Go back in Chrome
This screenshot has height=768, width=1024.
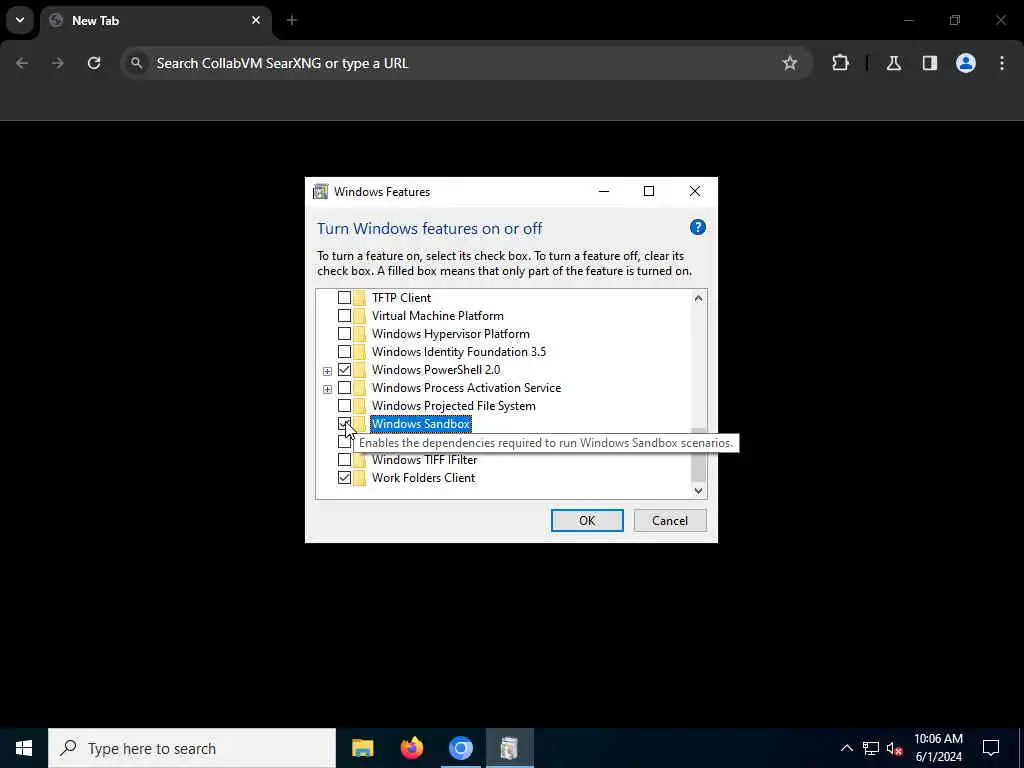pyautogui.click(x=22, y=63)
